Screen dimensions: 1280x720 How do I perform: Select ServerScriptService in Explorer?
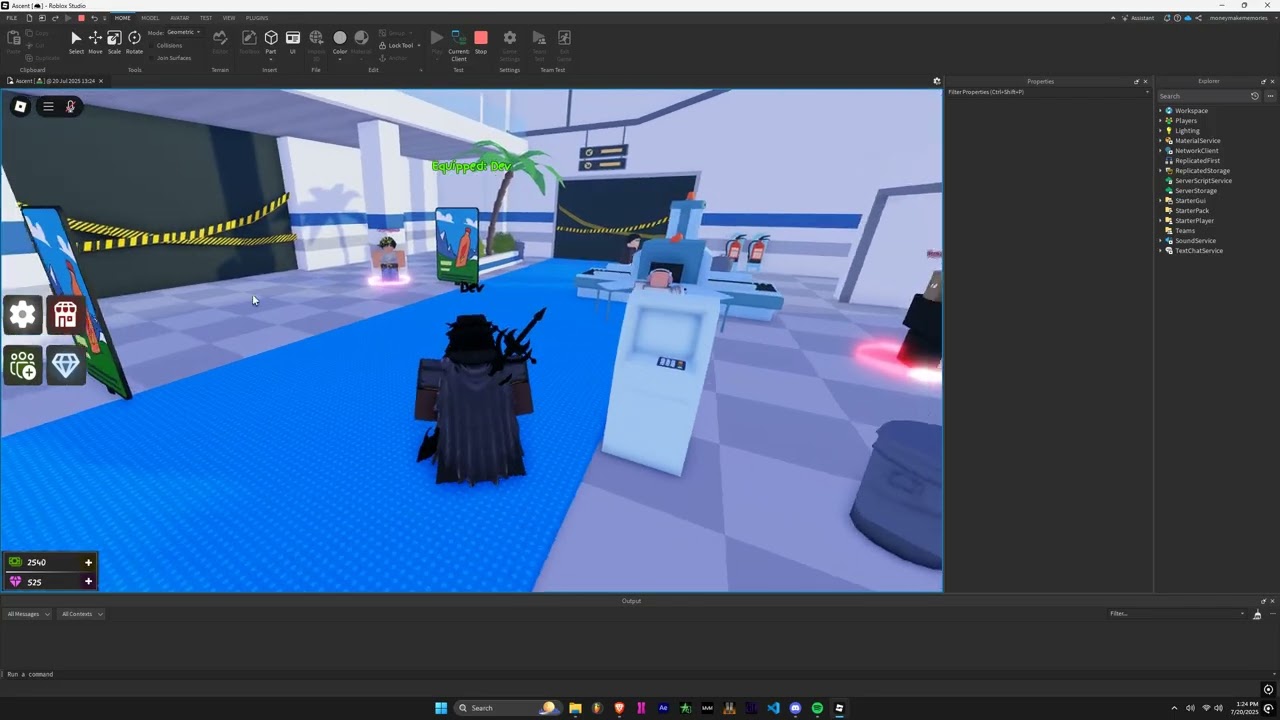(x=1203, y=181)
